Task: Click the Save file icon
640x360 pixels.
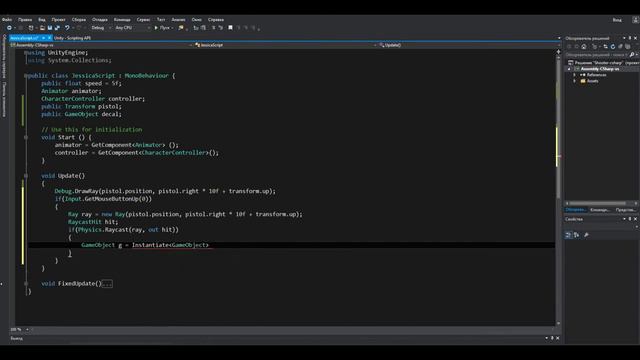Action: pos(50,28)
